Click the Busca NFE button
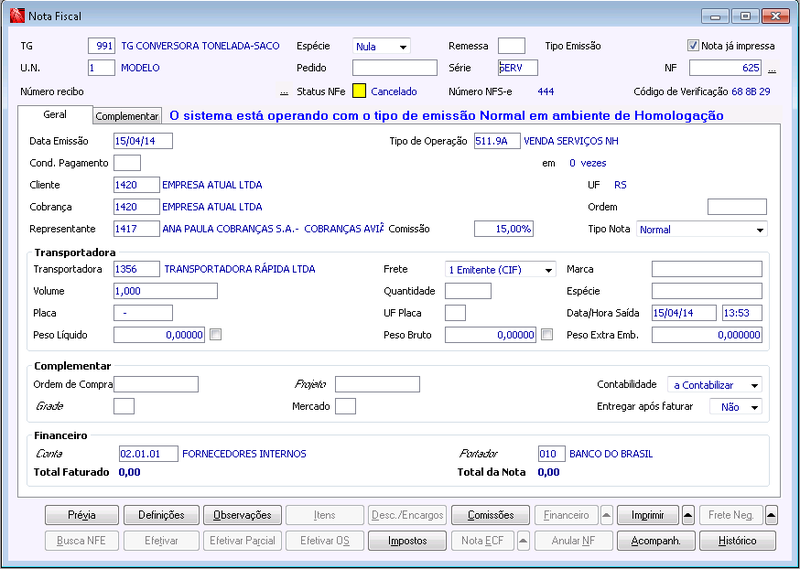 pyautogui.click(x=82, y=541)
